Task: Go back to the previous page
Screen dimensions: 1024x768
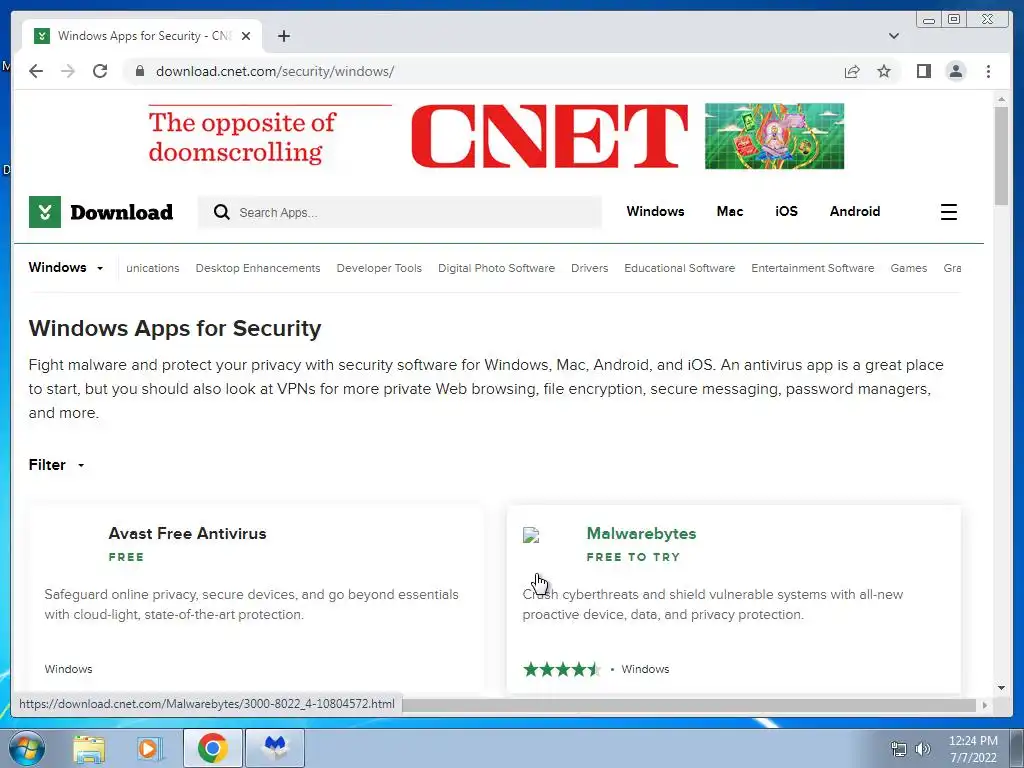Action: (x=36, y=71)
